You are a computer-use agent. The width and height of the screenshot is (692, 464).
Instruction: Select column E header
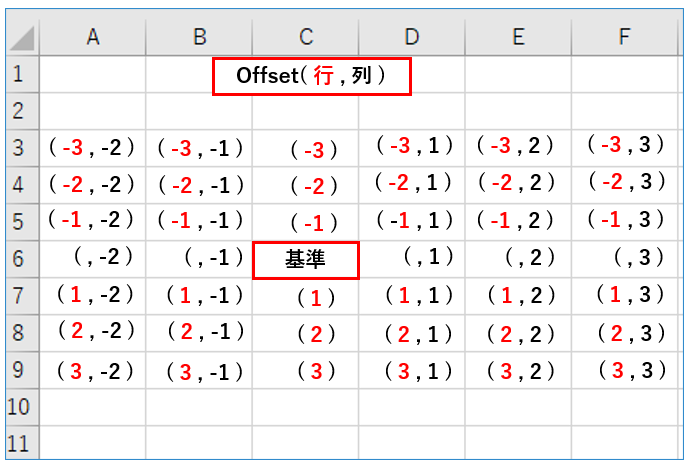click(518, 37)
